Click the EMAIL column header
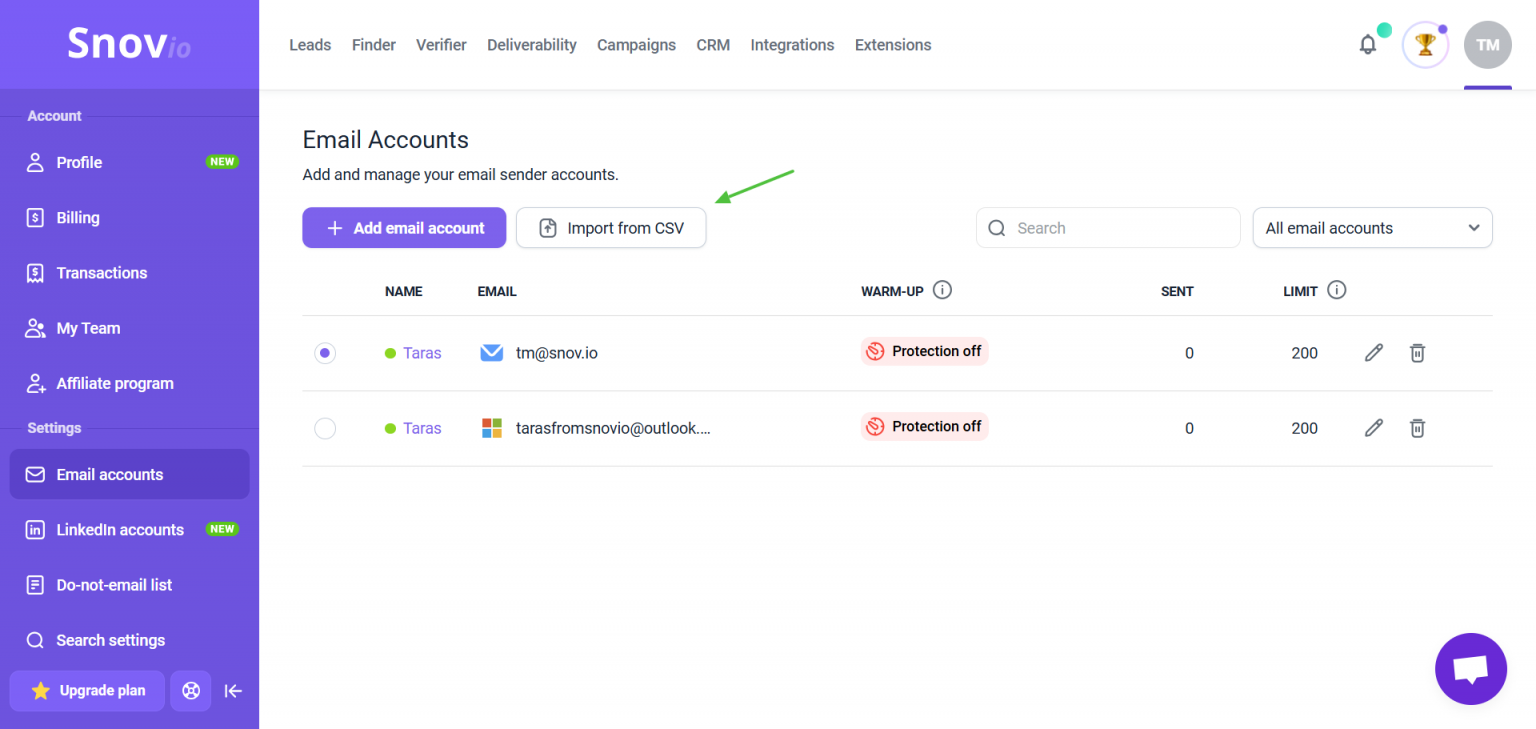Image resolution: width=1536 pixels, height=729 pixels. point(497,291)
